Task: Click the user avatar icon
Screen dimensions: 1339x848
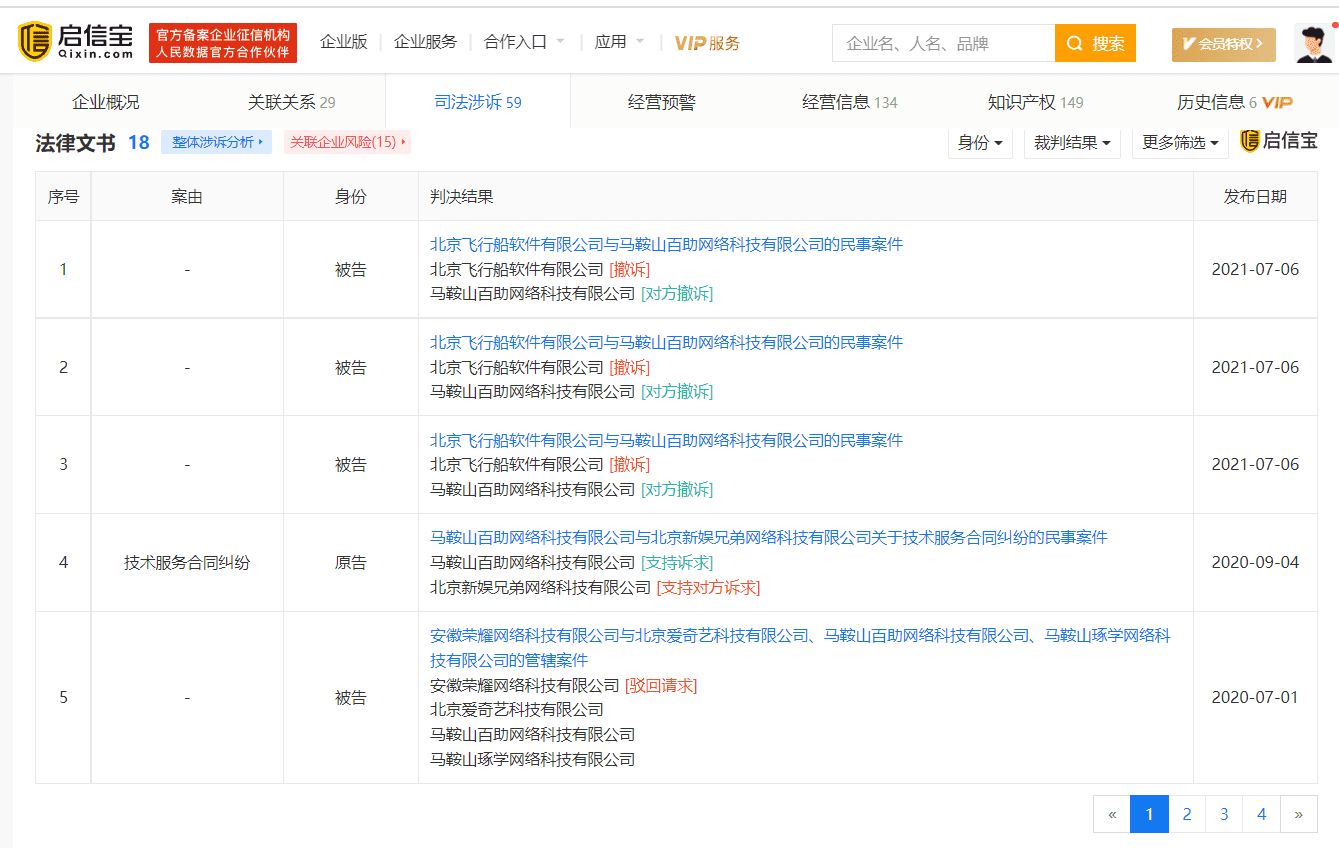Action: [x=1314, y=43]
